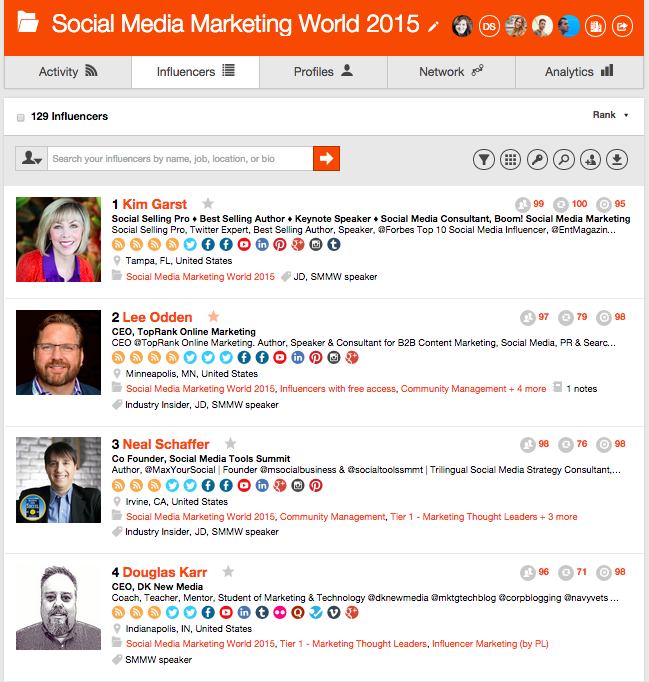
Task: Open Kim Garst's profile photo
Action: 58,239
